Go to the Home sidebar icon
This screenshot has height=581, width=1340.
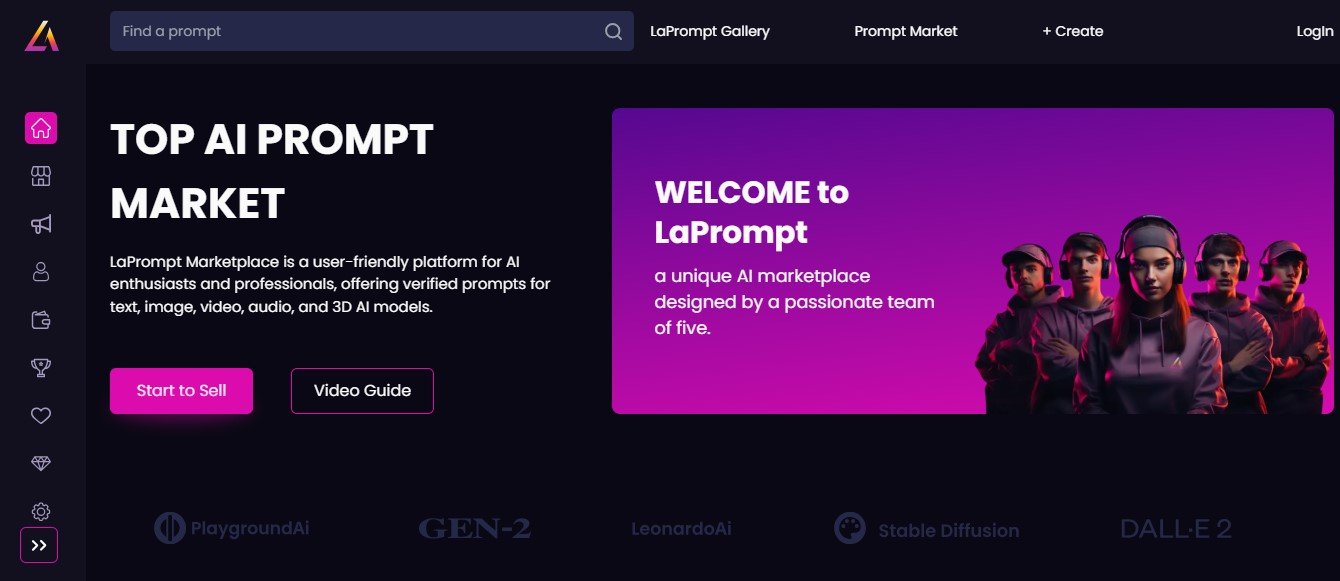[x=41, y=128]
